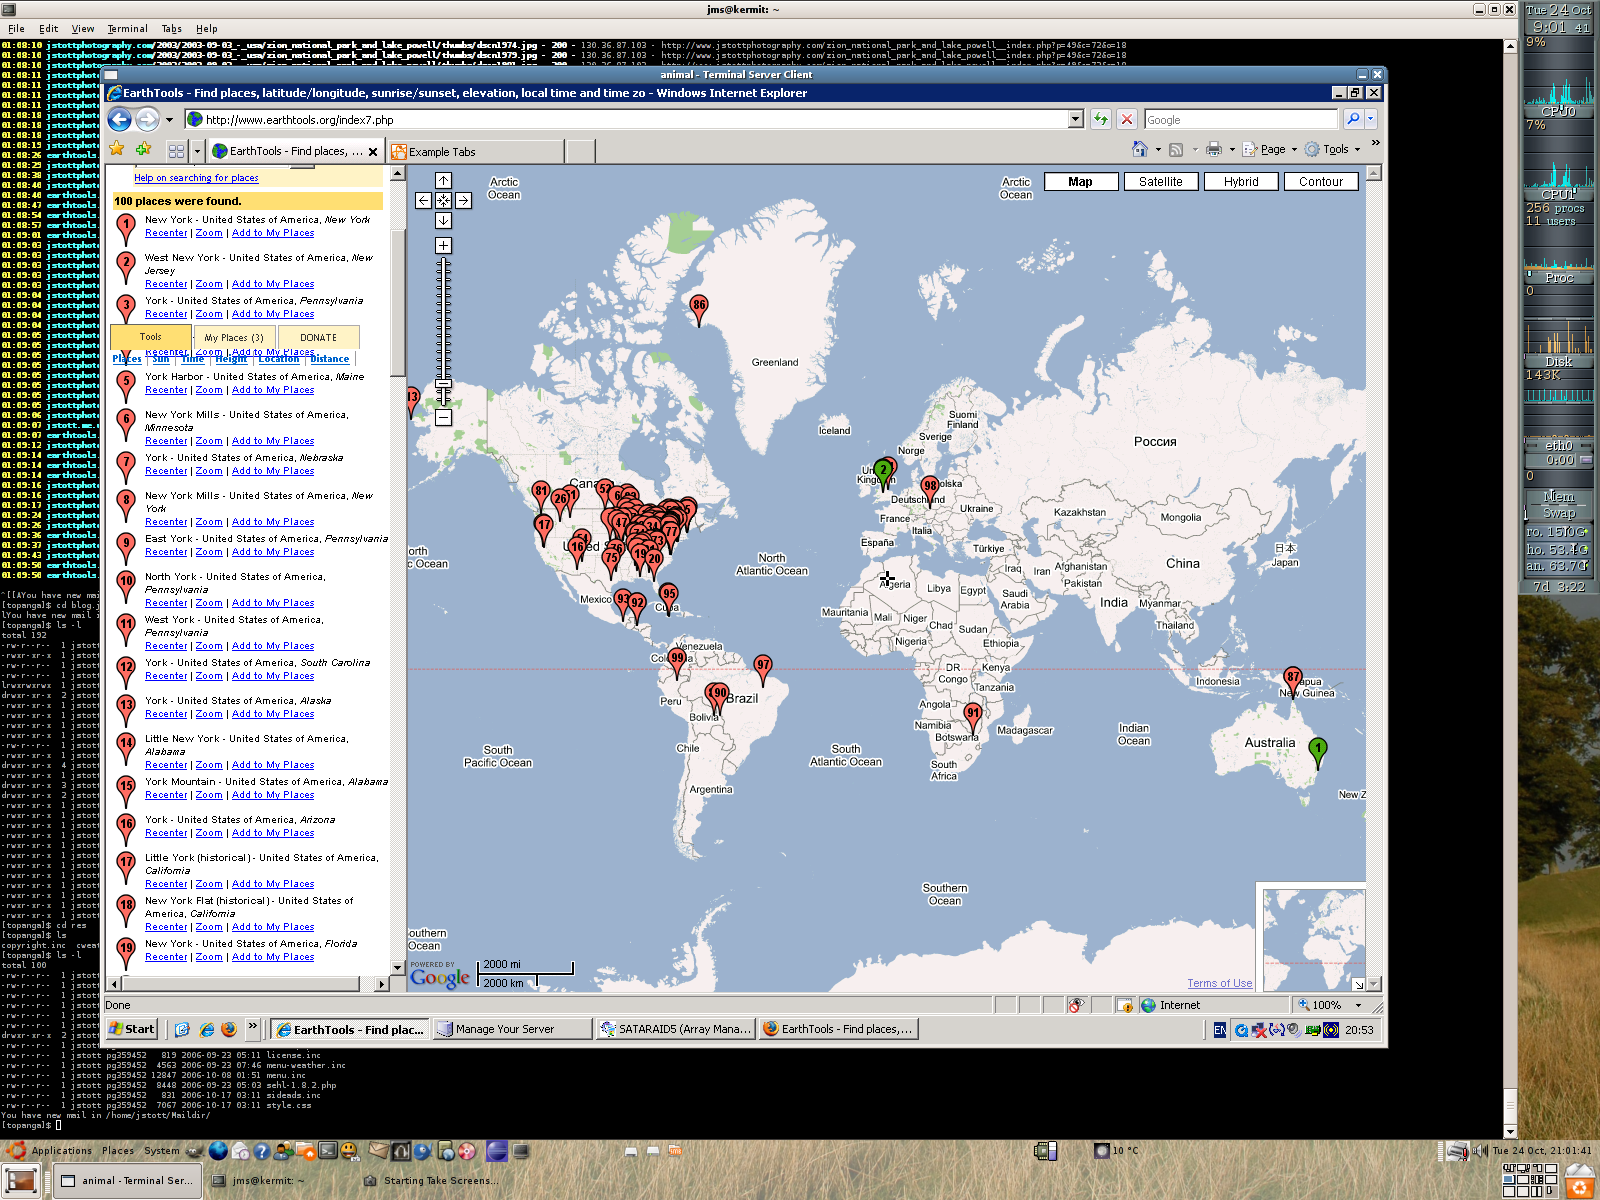The height and width of the screenshot is (1200, 1600).
Task: Open search provider dropdown arrow
Action: click(x=1370, y=119)
